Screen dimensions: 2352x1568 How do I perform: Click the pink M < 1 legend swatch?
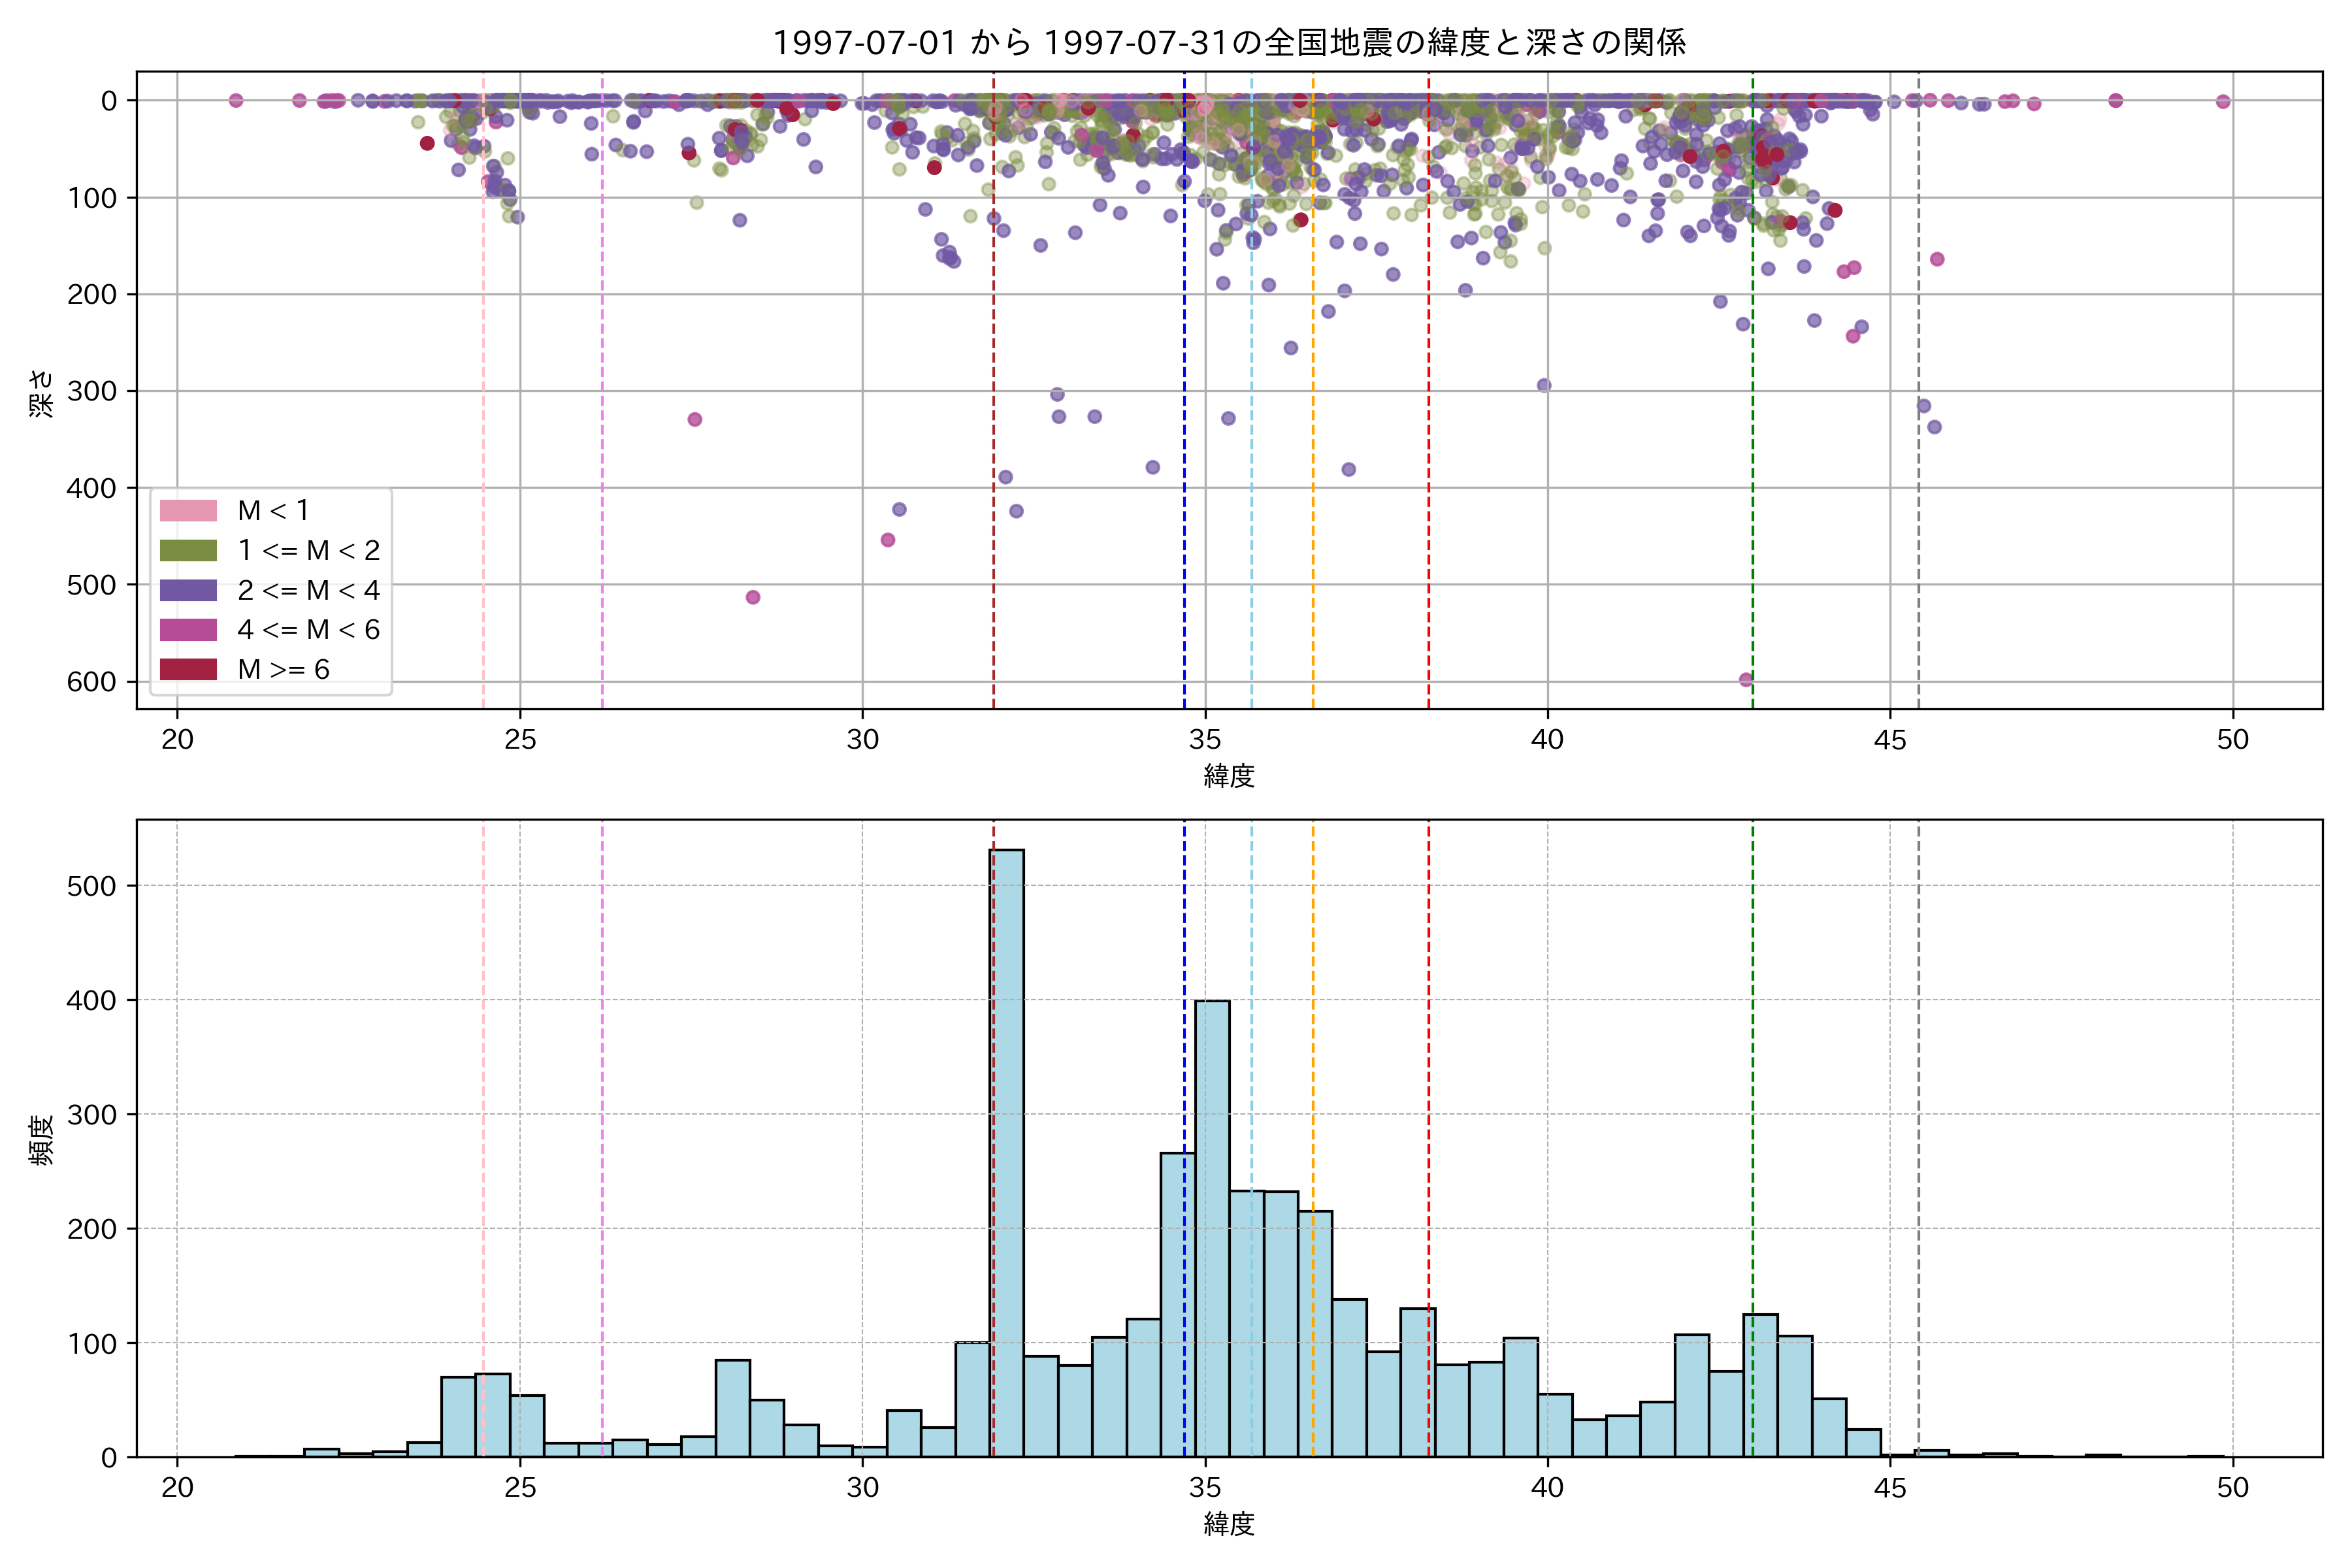pos(188,511)
